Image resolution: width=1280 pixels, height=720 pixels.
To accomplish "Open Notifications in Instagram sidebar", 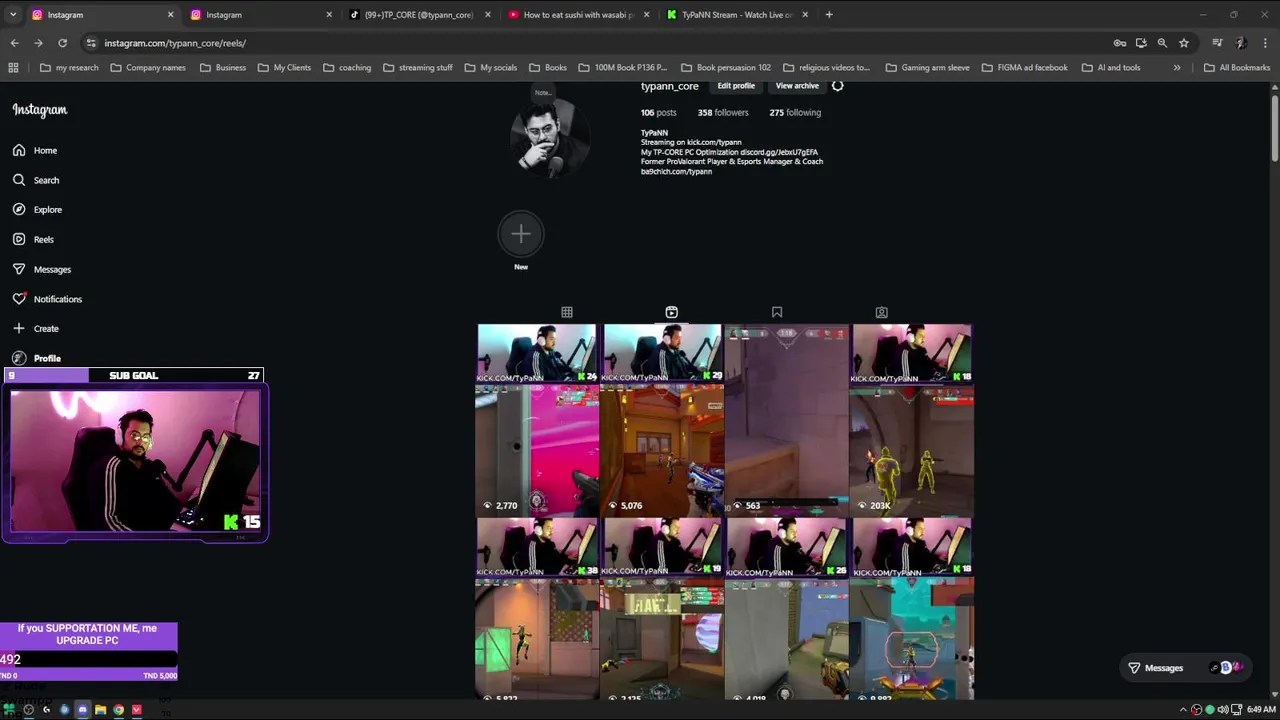I will (47, 299).
